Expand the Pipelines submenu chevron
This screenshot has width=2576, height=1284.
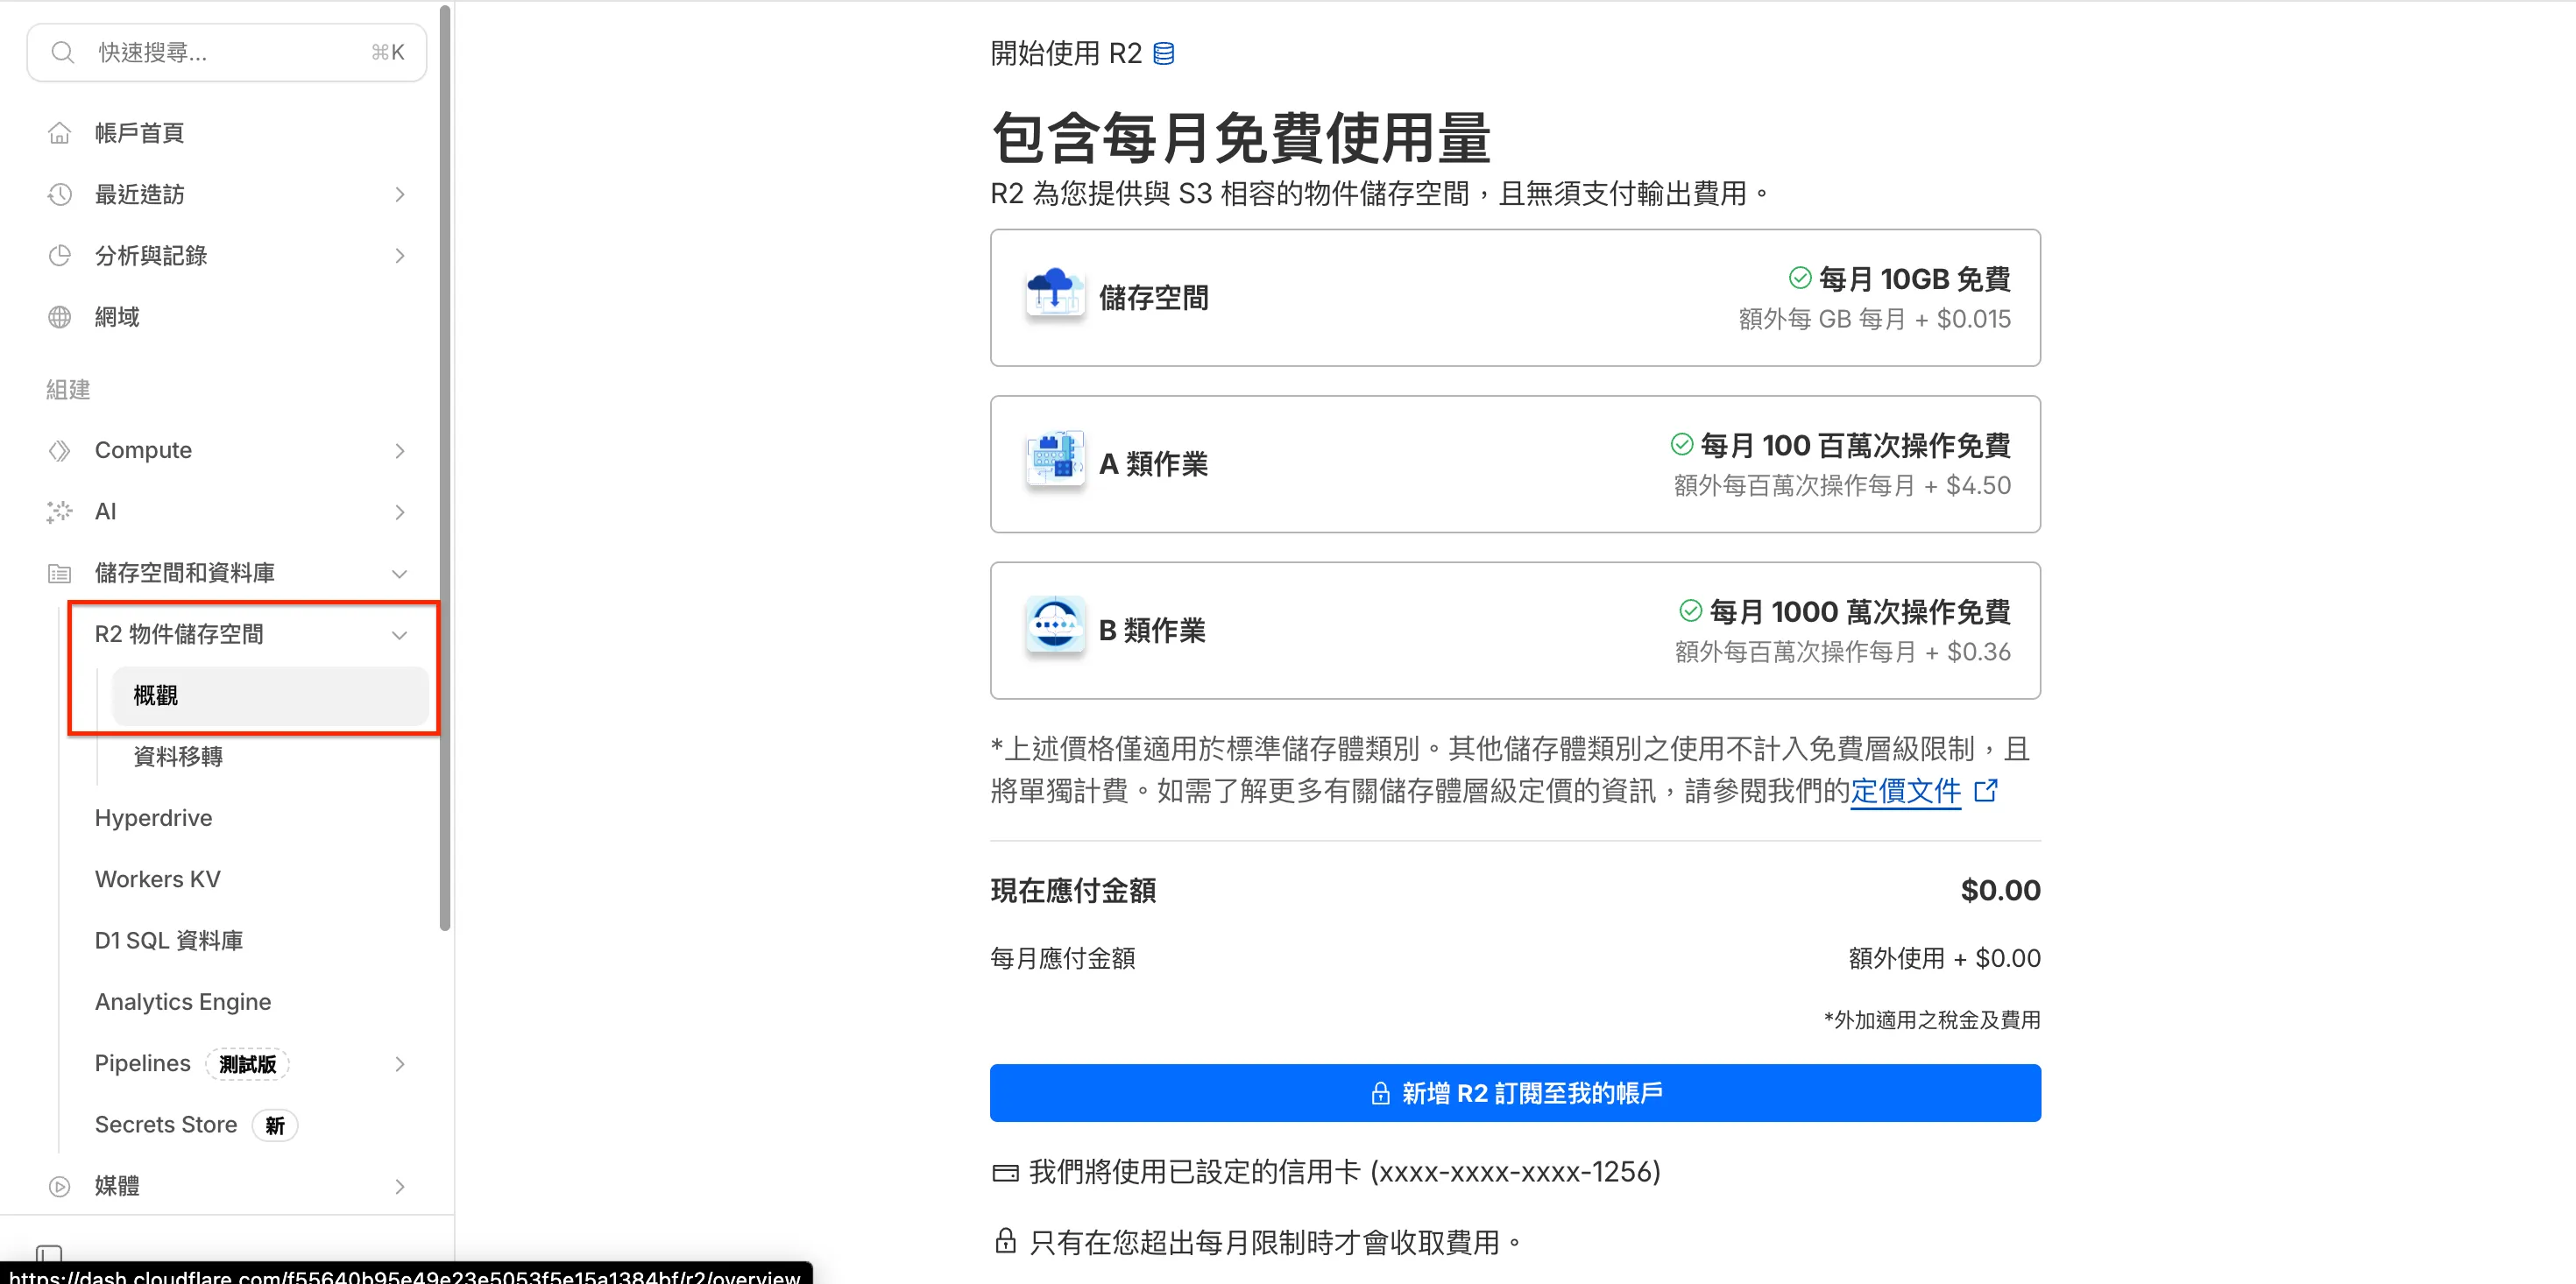point(399,1063)
